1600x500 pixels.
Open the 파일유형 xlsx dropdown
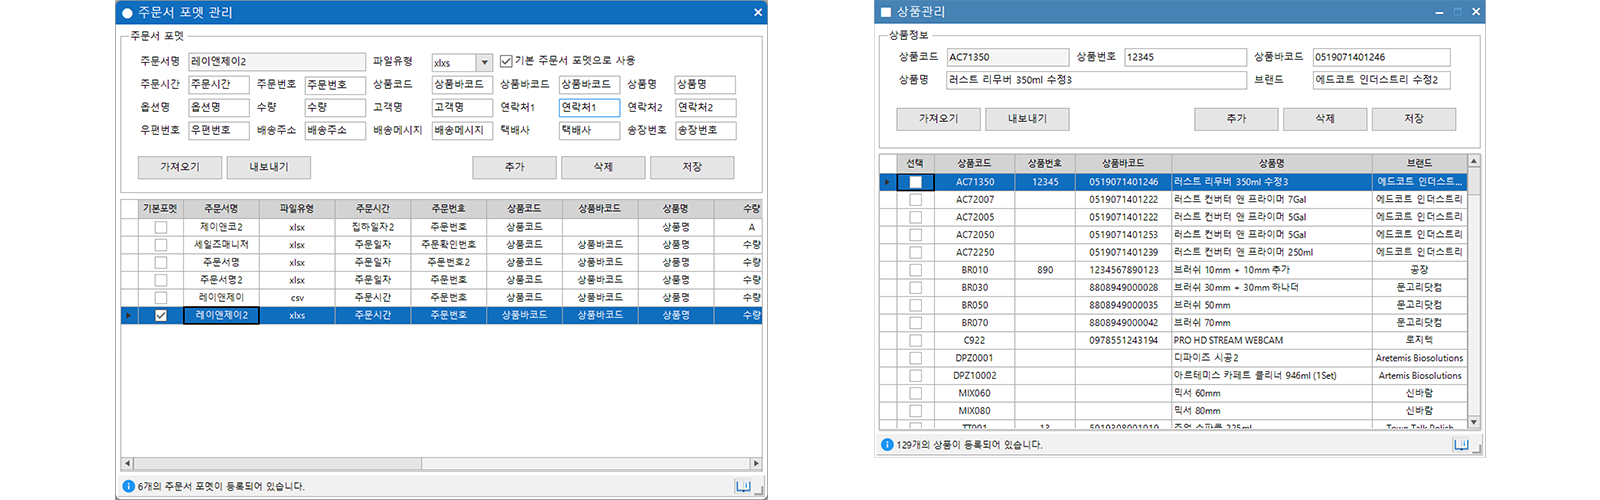pyautogui.click(x=484, y=62)
